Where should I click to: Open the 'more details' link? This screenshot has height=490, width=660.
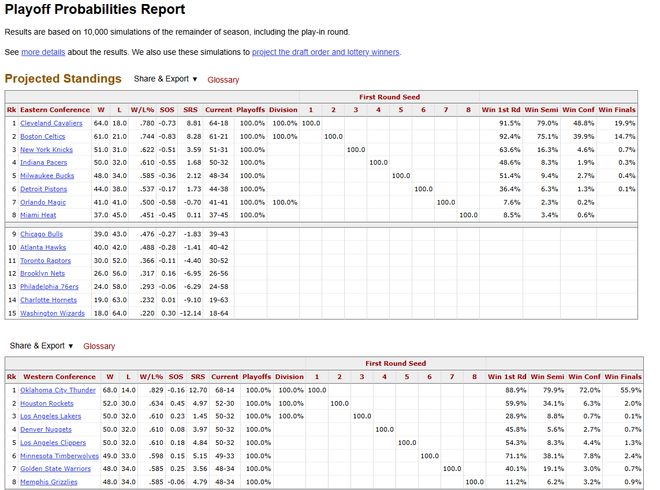(43, 52)
